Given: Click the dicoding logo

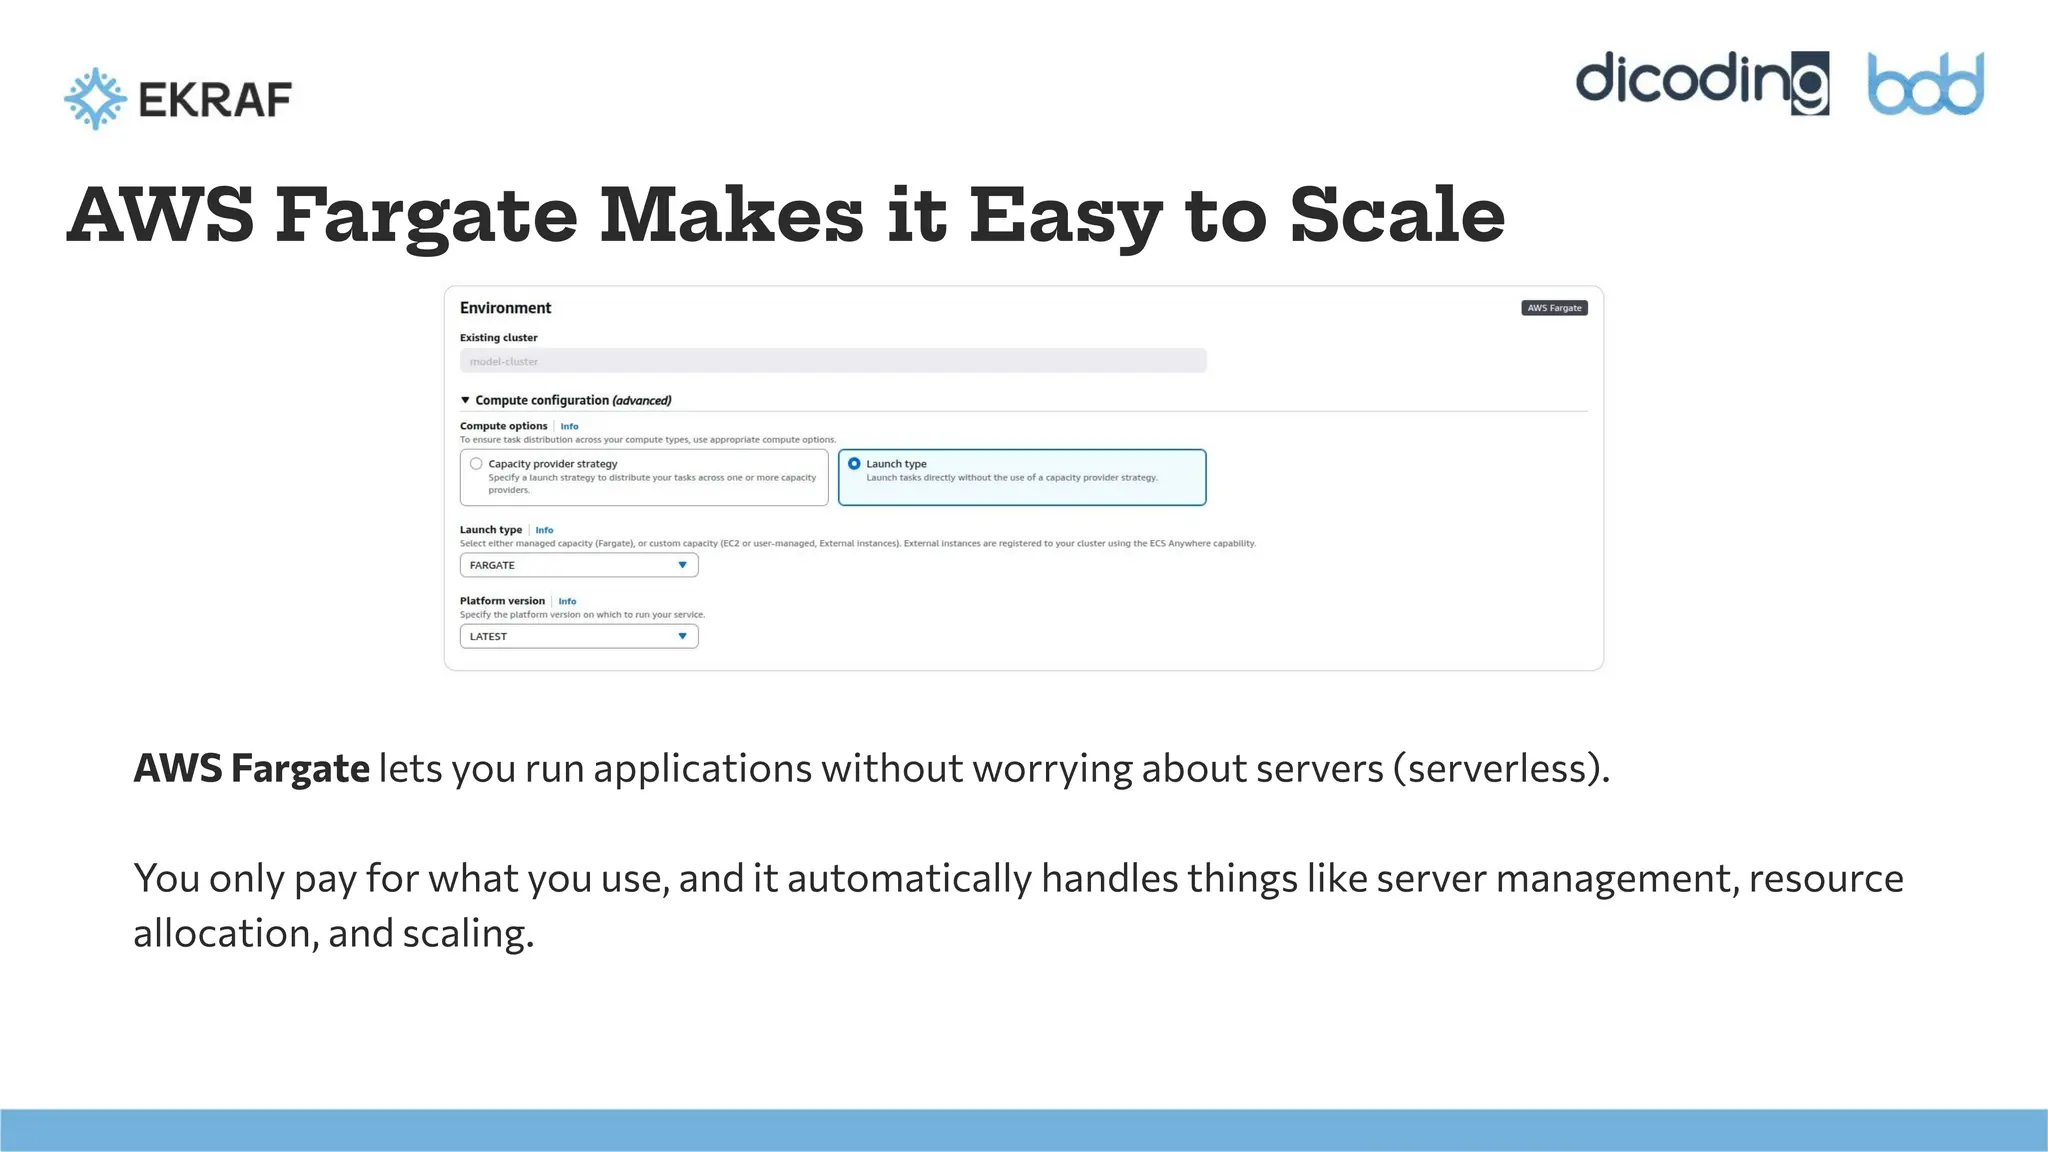Looking at the screenshot, I should (1702, 82).
